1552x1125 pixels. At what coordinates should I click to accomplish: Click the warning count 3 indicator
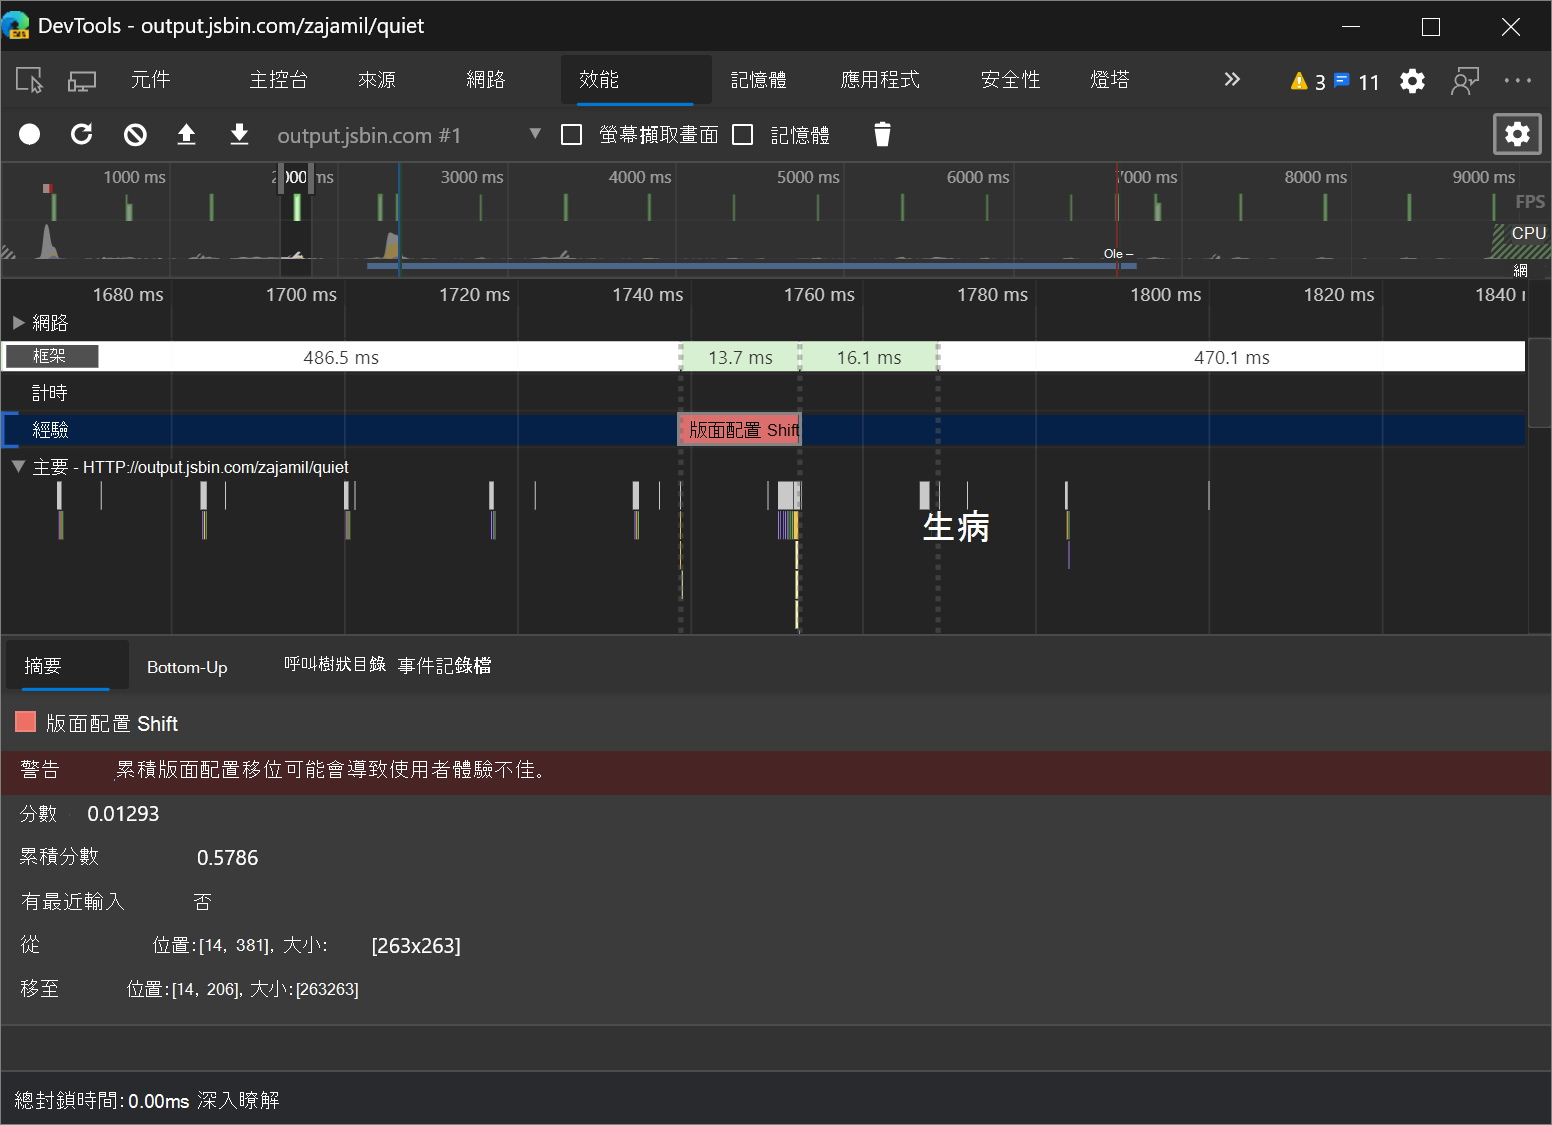coord(1308,82)
